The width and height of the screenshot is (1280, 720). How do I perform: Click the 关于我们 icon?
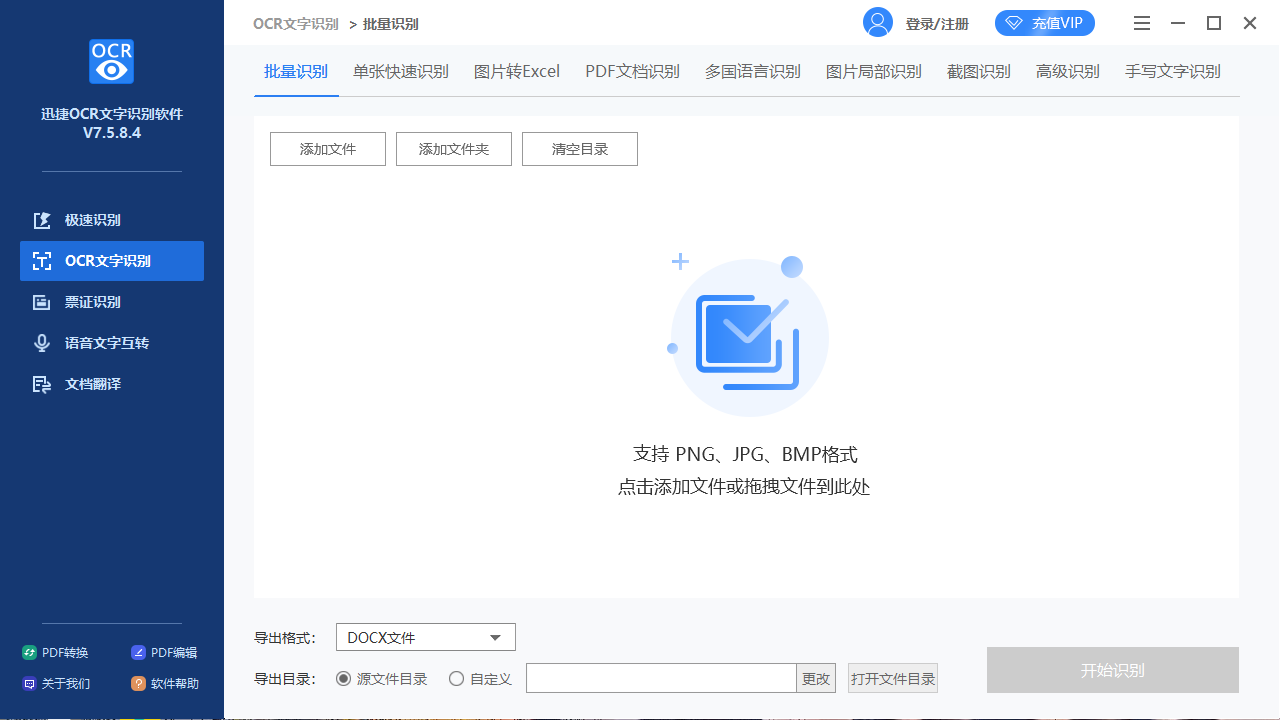point(30,684)
